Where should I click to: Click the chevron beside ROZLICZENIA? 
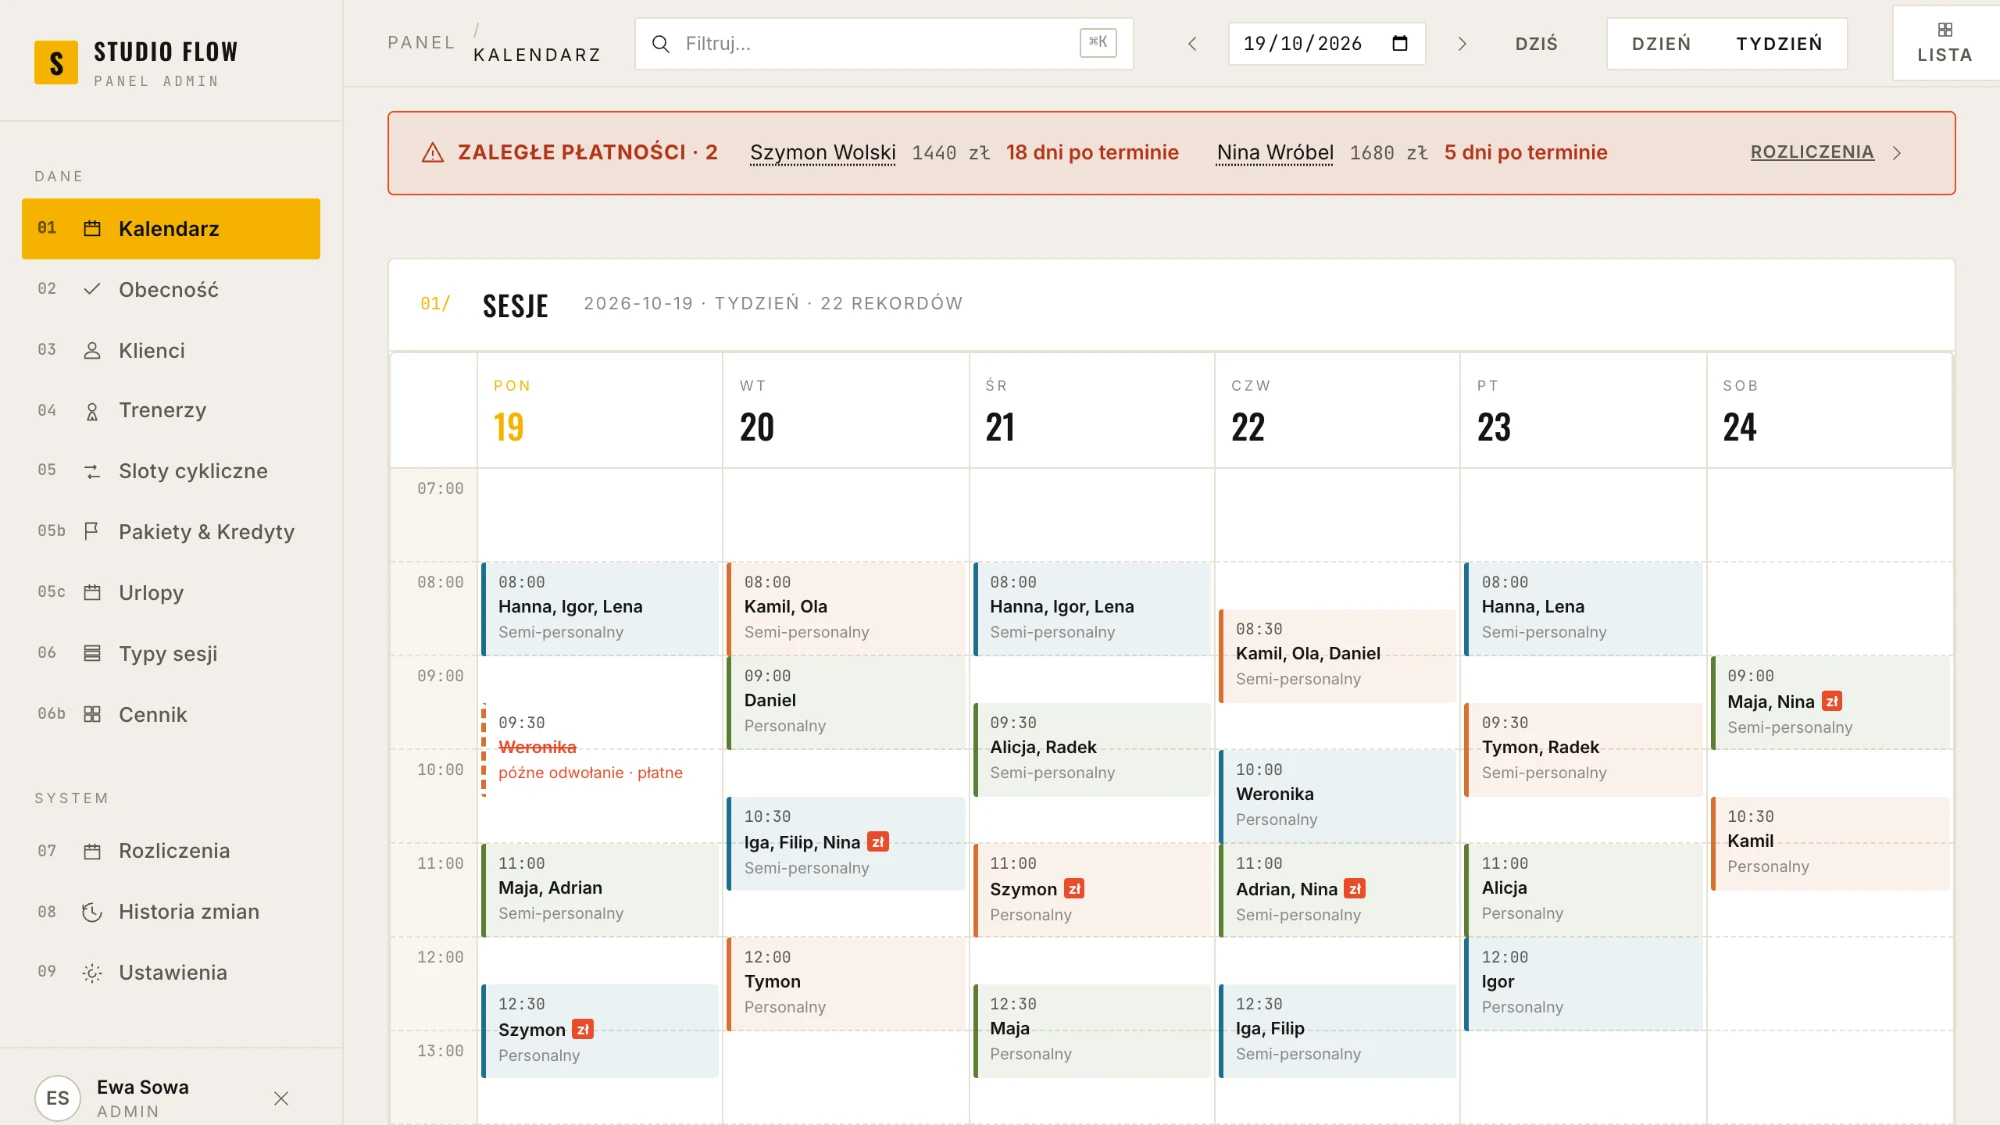tap(1897, 153)
